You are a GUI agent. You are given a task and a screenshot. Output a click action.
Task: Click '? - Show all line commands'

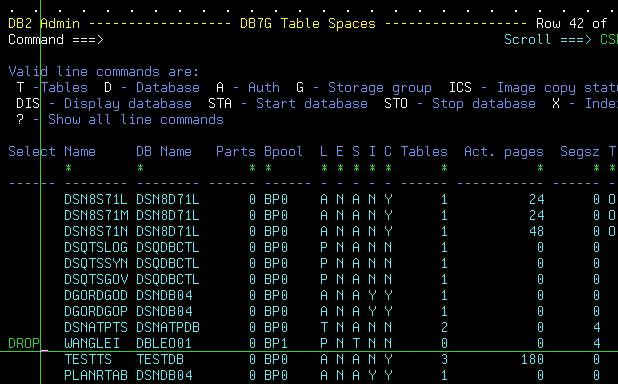tap(120, 120)
